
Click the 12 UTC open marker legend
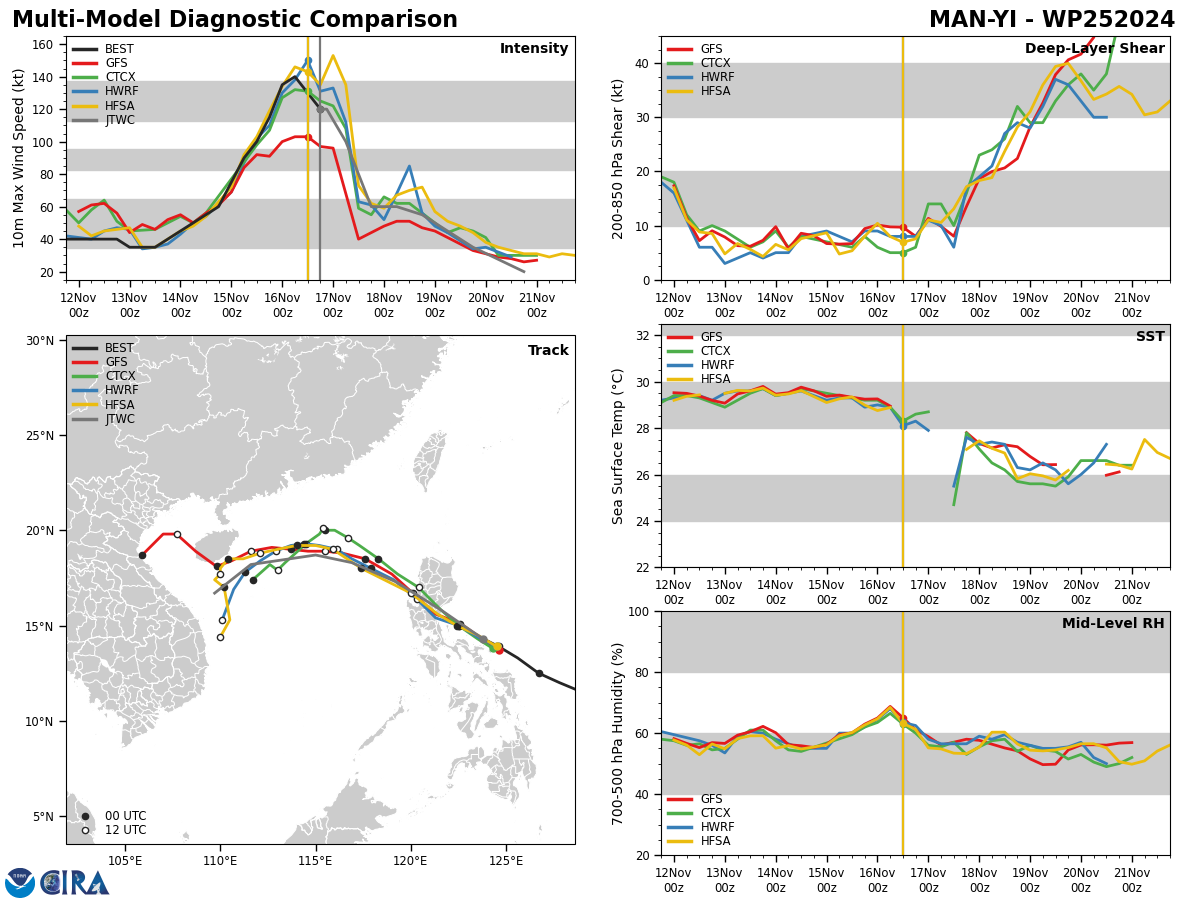pyautogui.click(x=110, y=830)
